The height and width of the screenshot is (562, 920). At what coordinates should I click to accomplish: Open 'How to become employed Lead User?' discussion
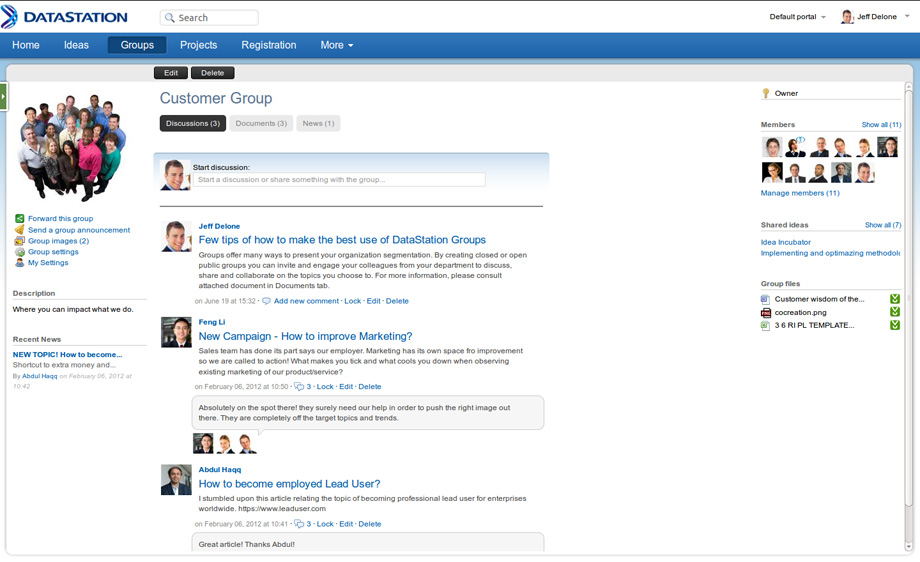(289, 484)
